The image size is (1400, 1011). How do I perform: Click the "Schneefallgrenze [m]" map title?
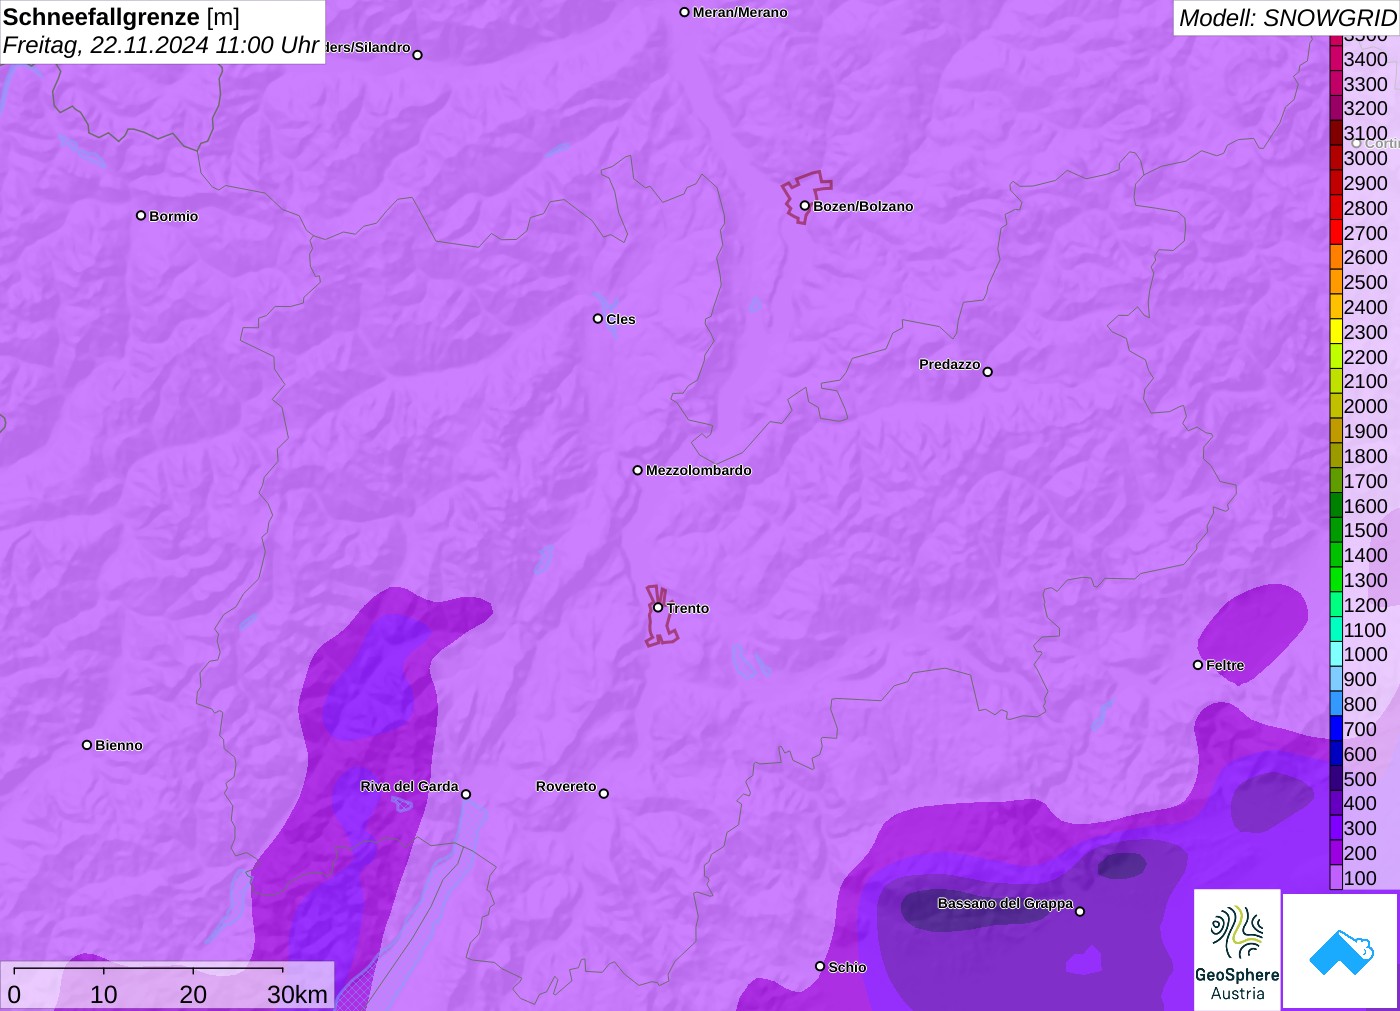click(x=121, y=17)
